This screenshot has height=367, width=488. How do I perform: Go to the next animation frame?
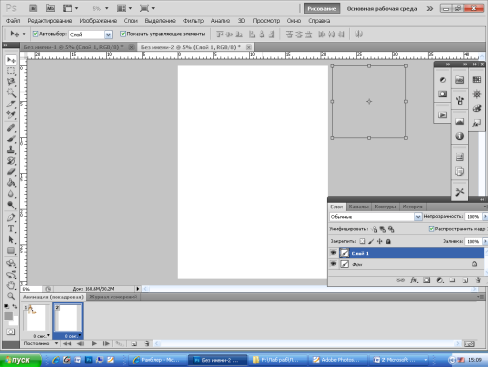106,343
